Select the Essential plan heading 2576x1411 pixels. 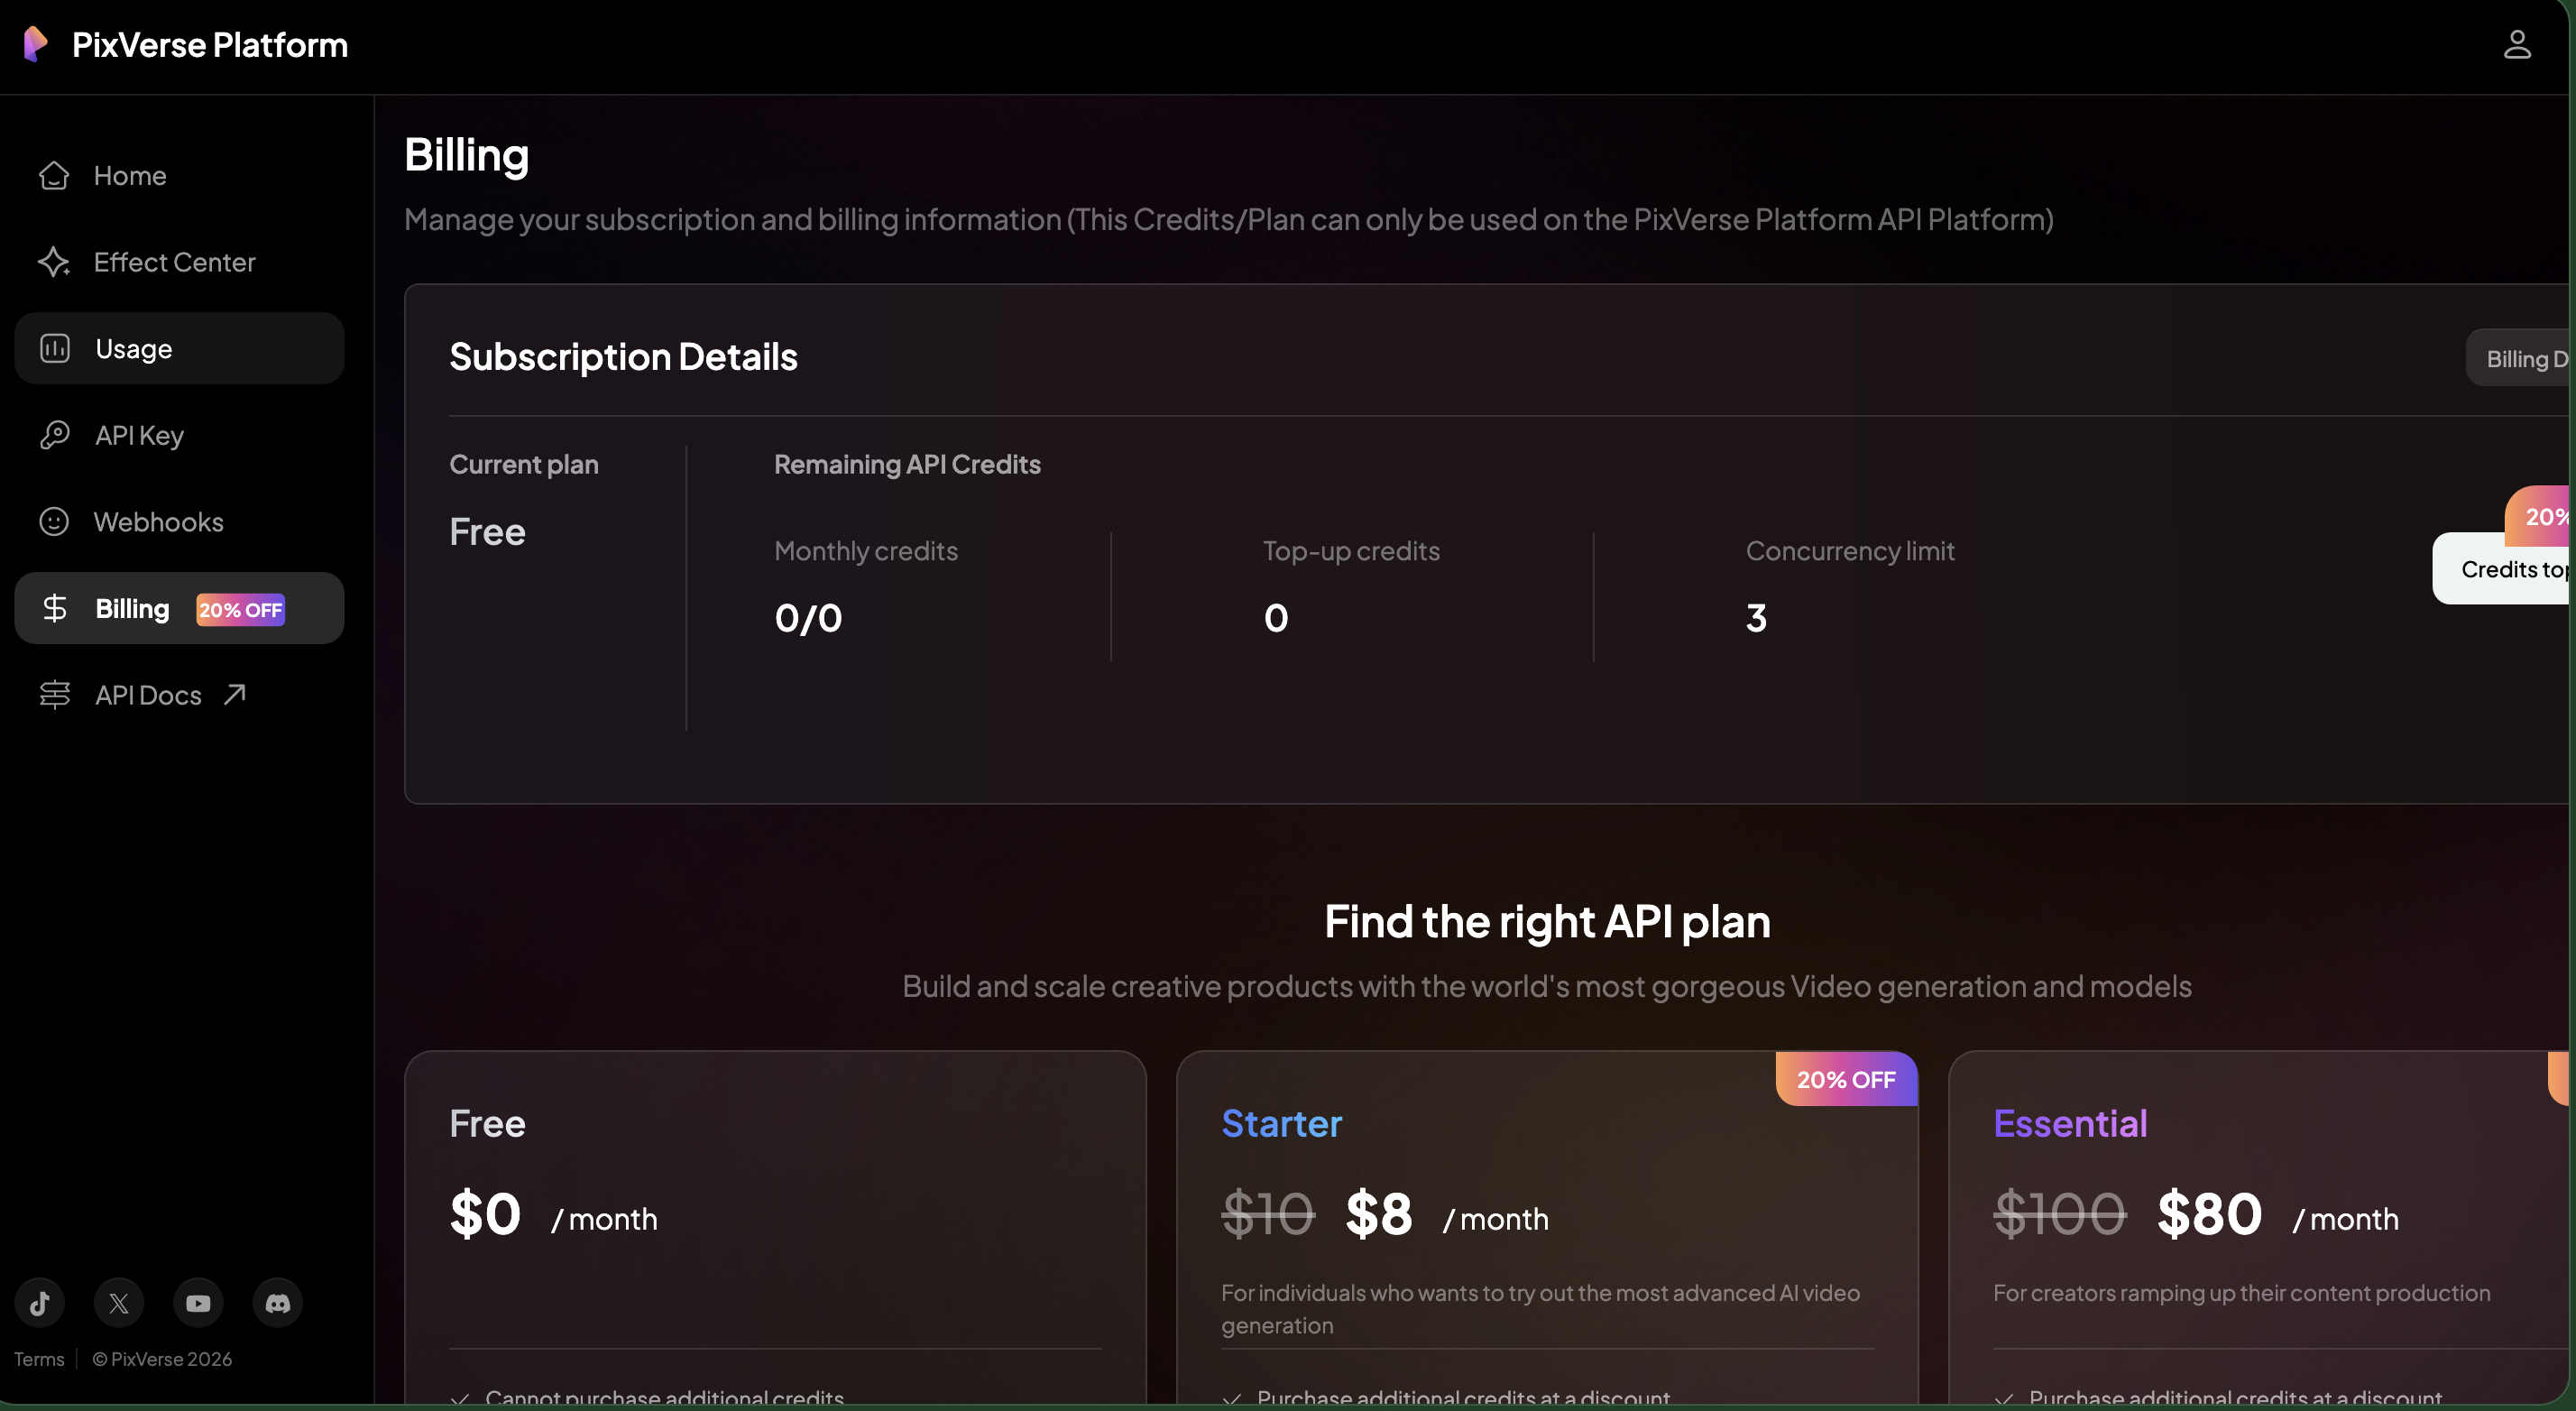pos(2069,1123)
